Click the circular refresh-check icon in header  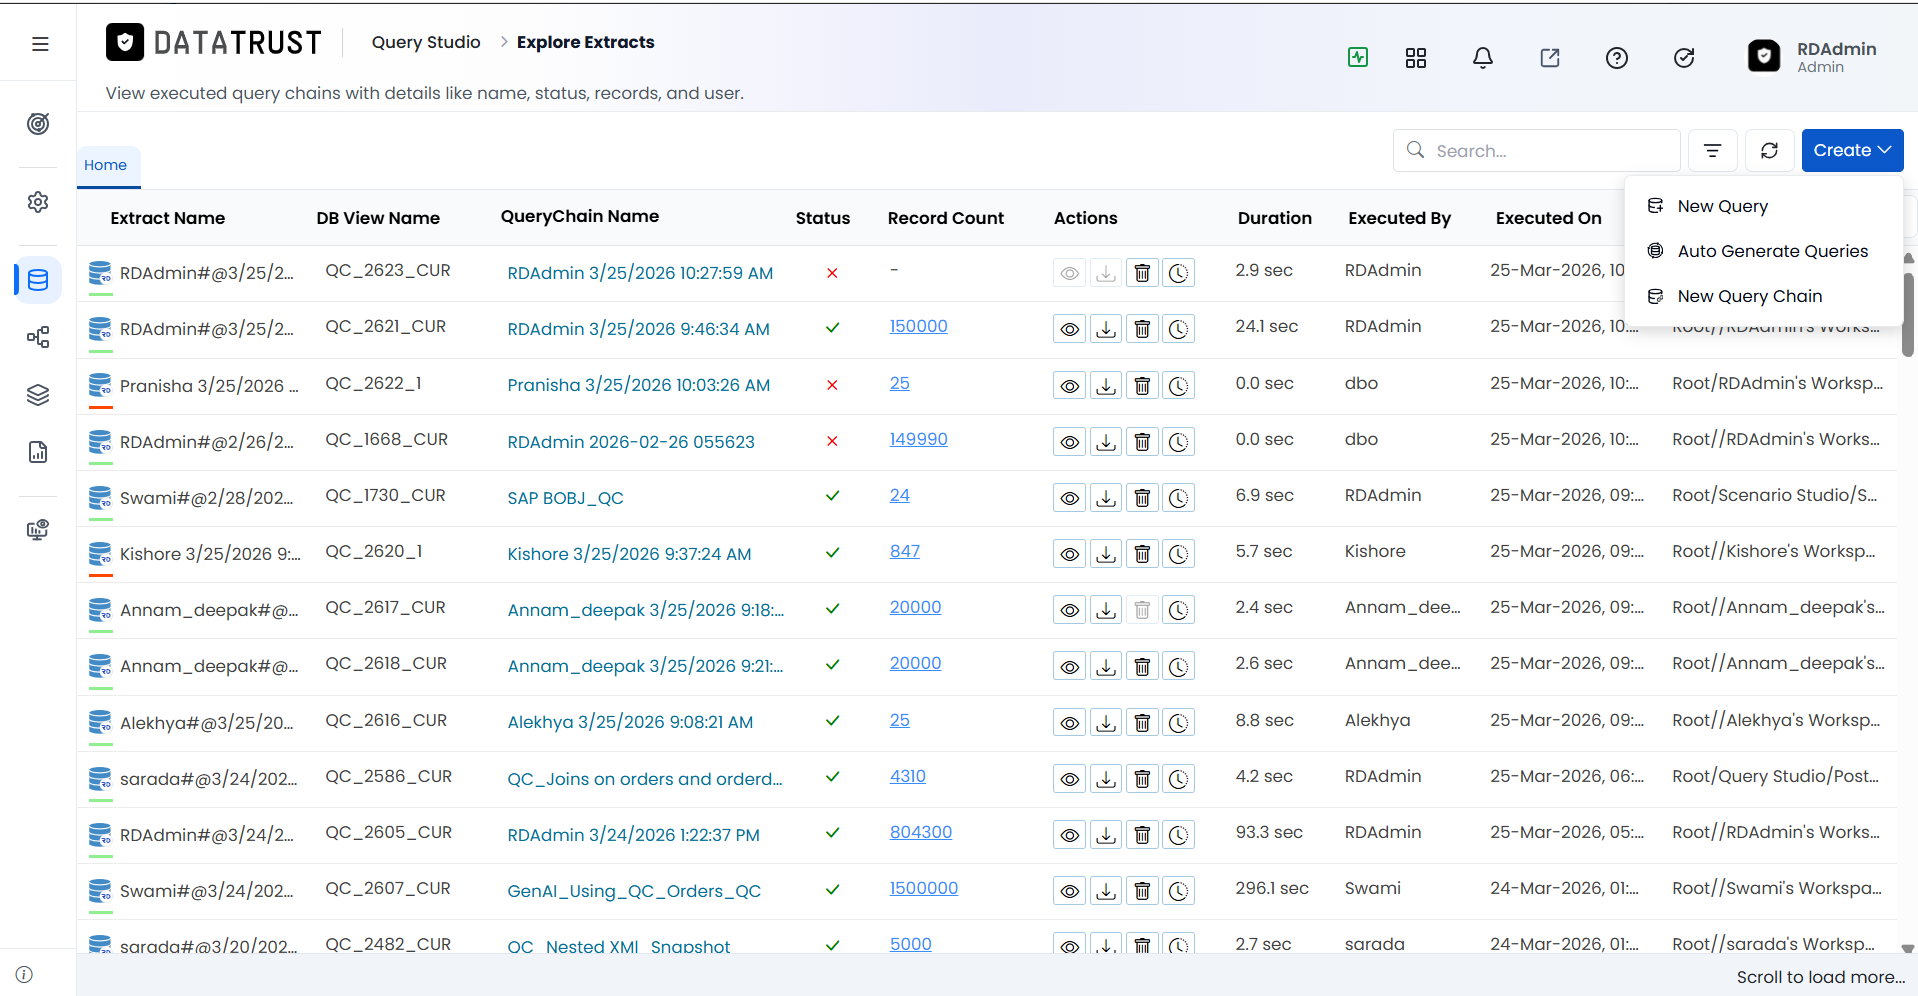(1684, 58)
